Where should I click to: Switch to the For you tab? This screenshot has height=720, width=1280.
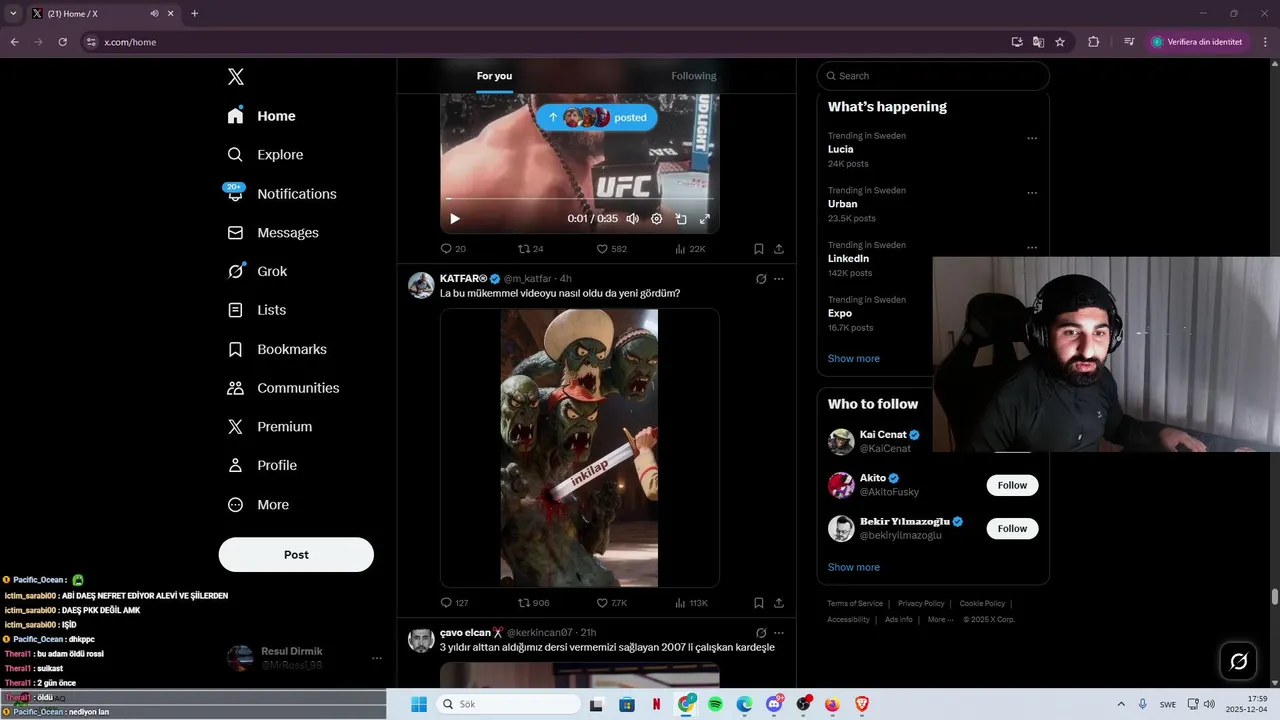(494, 76)
